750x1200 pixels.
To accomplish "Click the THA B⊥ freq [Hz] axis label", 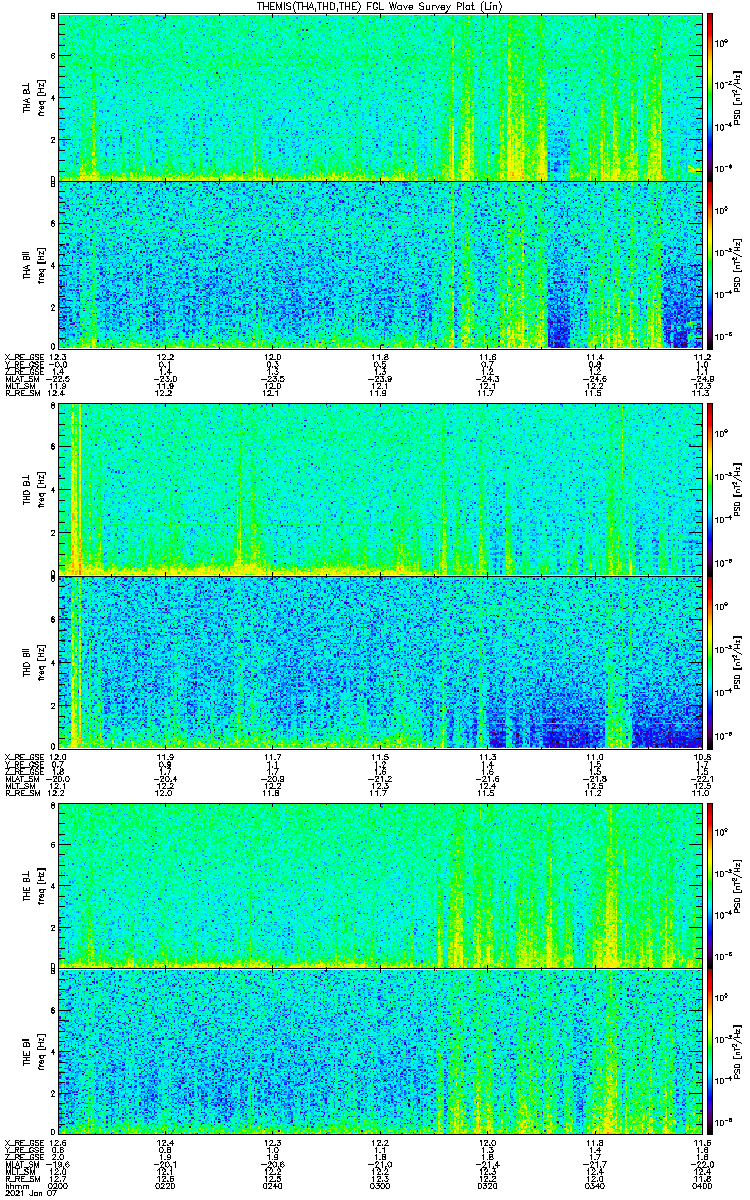I will (x=42, y=97).
